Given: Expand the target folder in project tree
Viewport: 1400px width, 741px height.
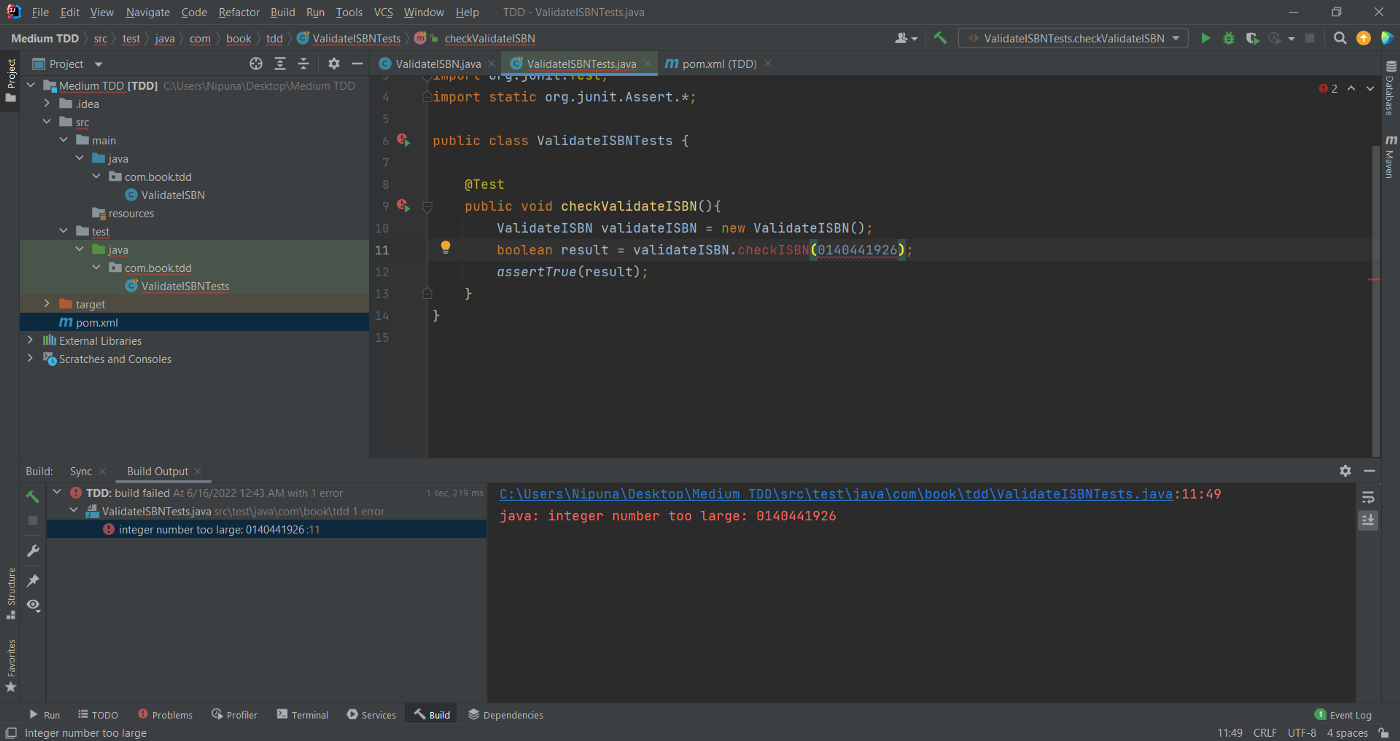Looking at the screenshot, I should (x=47, y=304).
